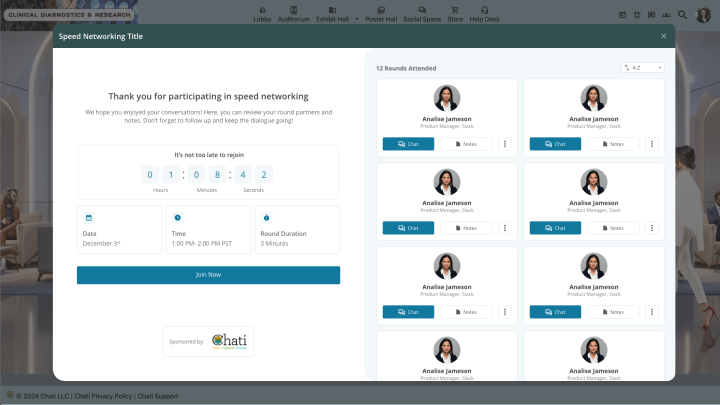Click the 'December 3rd' date value
The width and height of the screenshot is (720, 405).
[101, 243]
